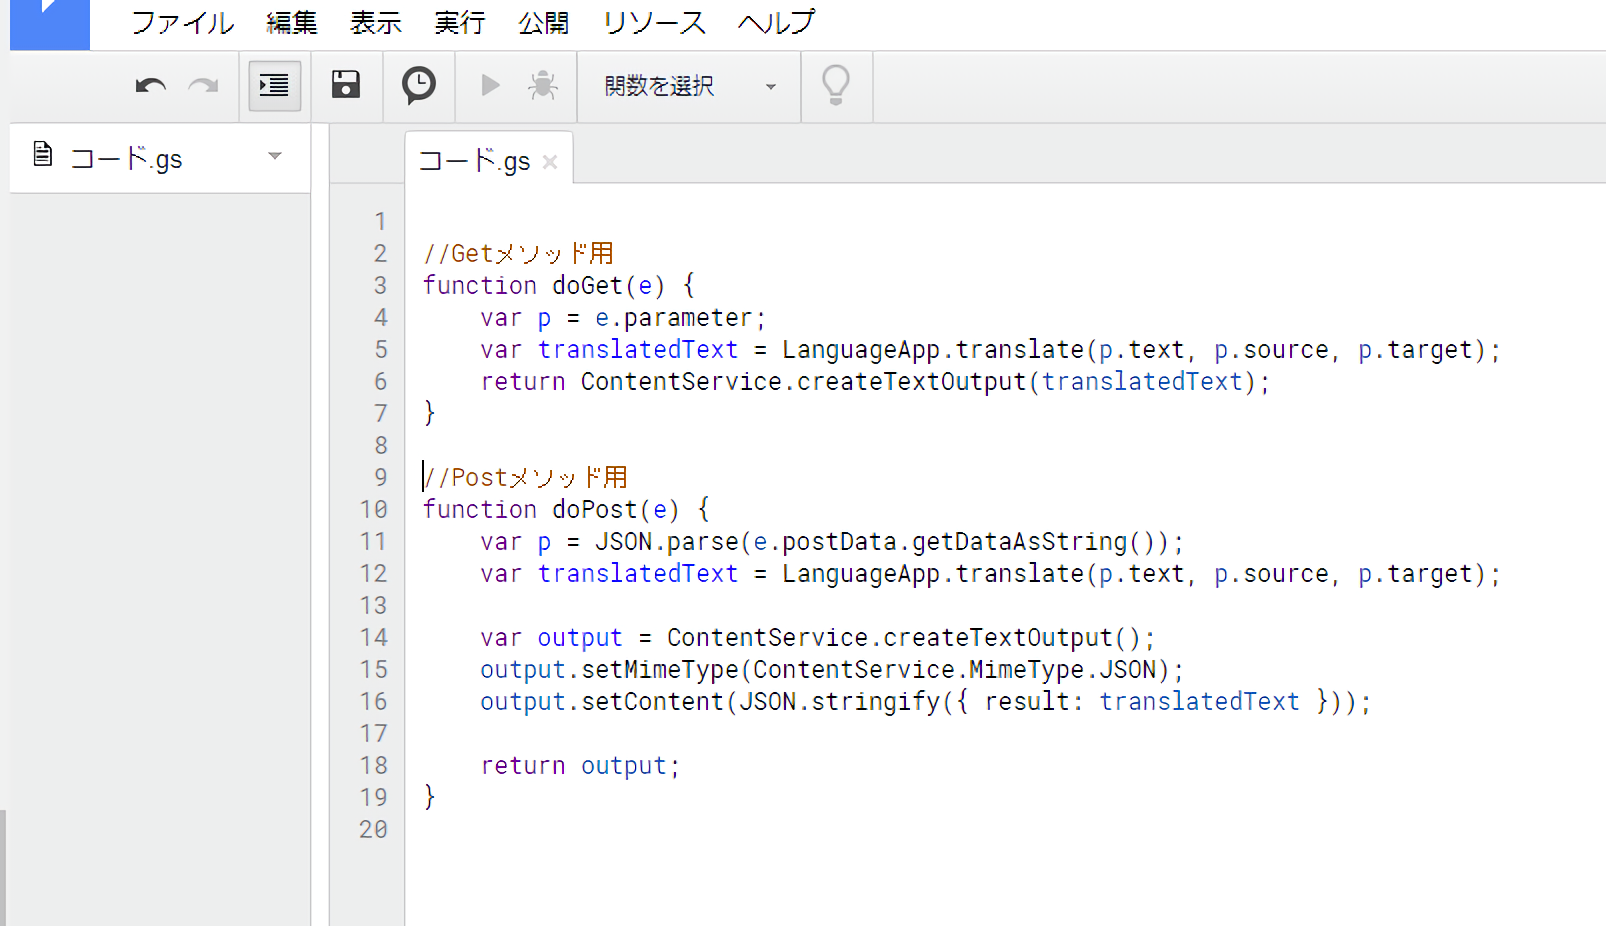The image size is (1606, 926).
Task: Open the 編集 menu
Action: point(292,23)
